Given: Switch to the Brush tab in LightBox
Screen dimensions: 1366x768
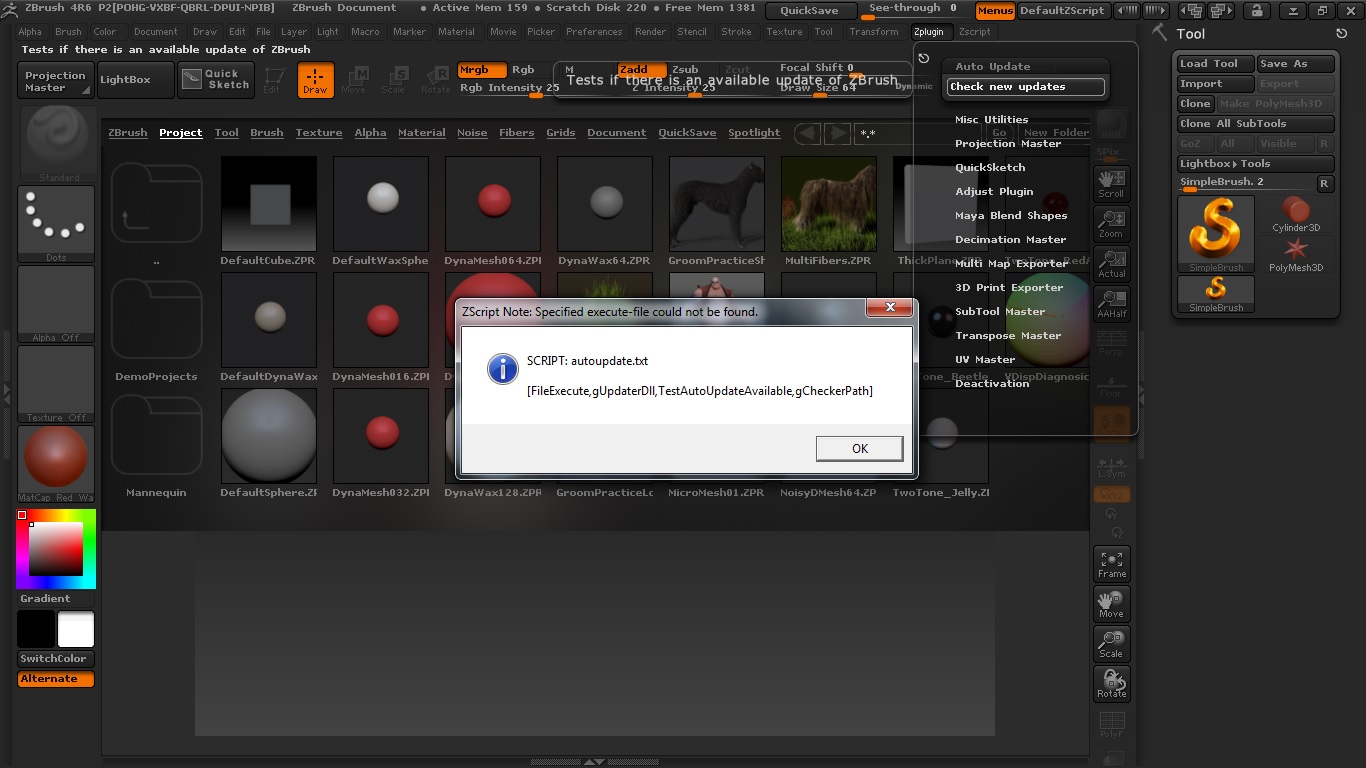Looking at the screenshot, I should tap(267, 133).
